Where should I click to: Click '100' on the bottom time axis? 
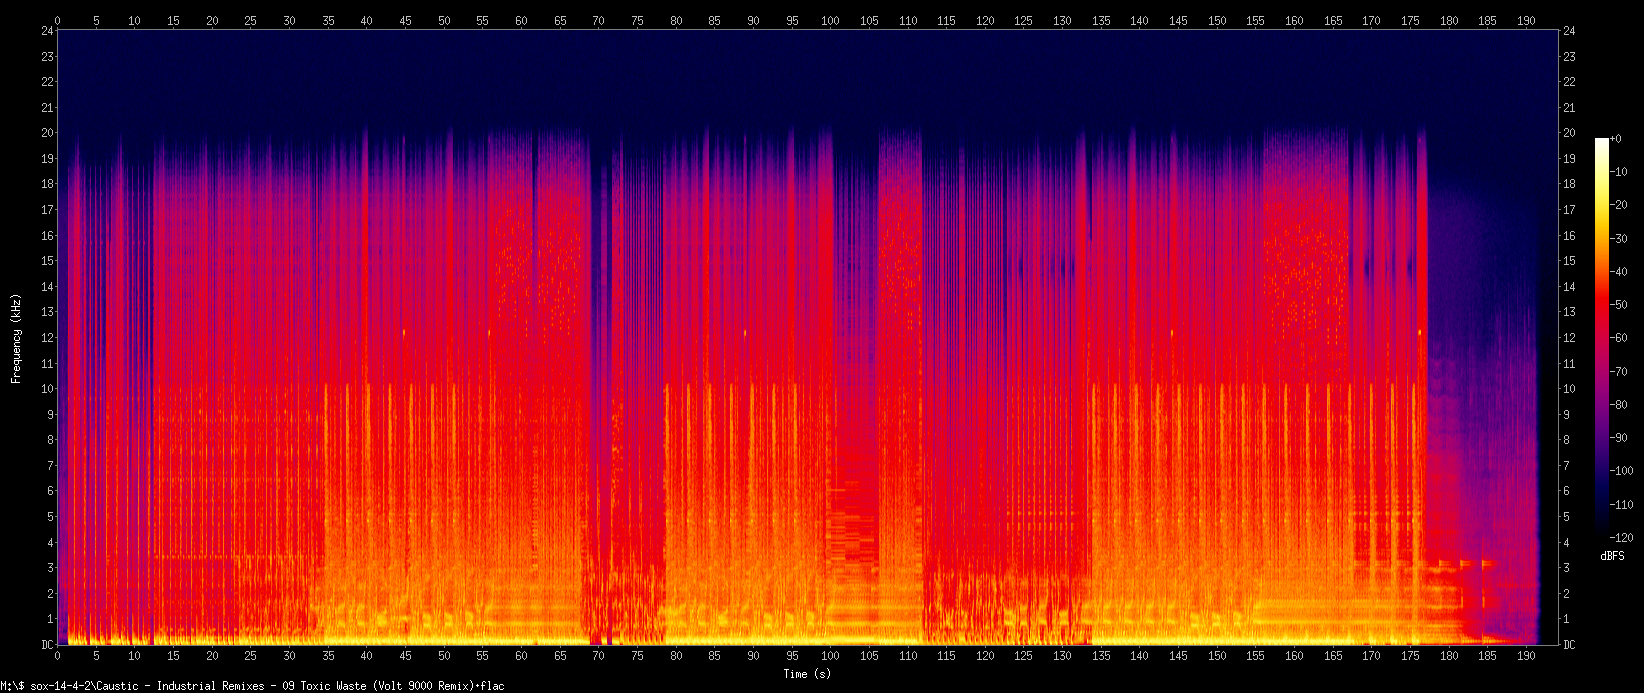[x=830, y=656]
